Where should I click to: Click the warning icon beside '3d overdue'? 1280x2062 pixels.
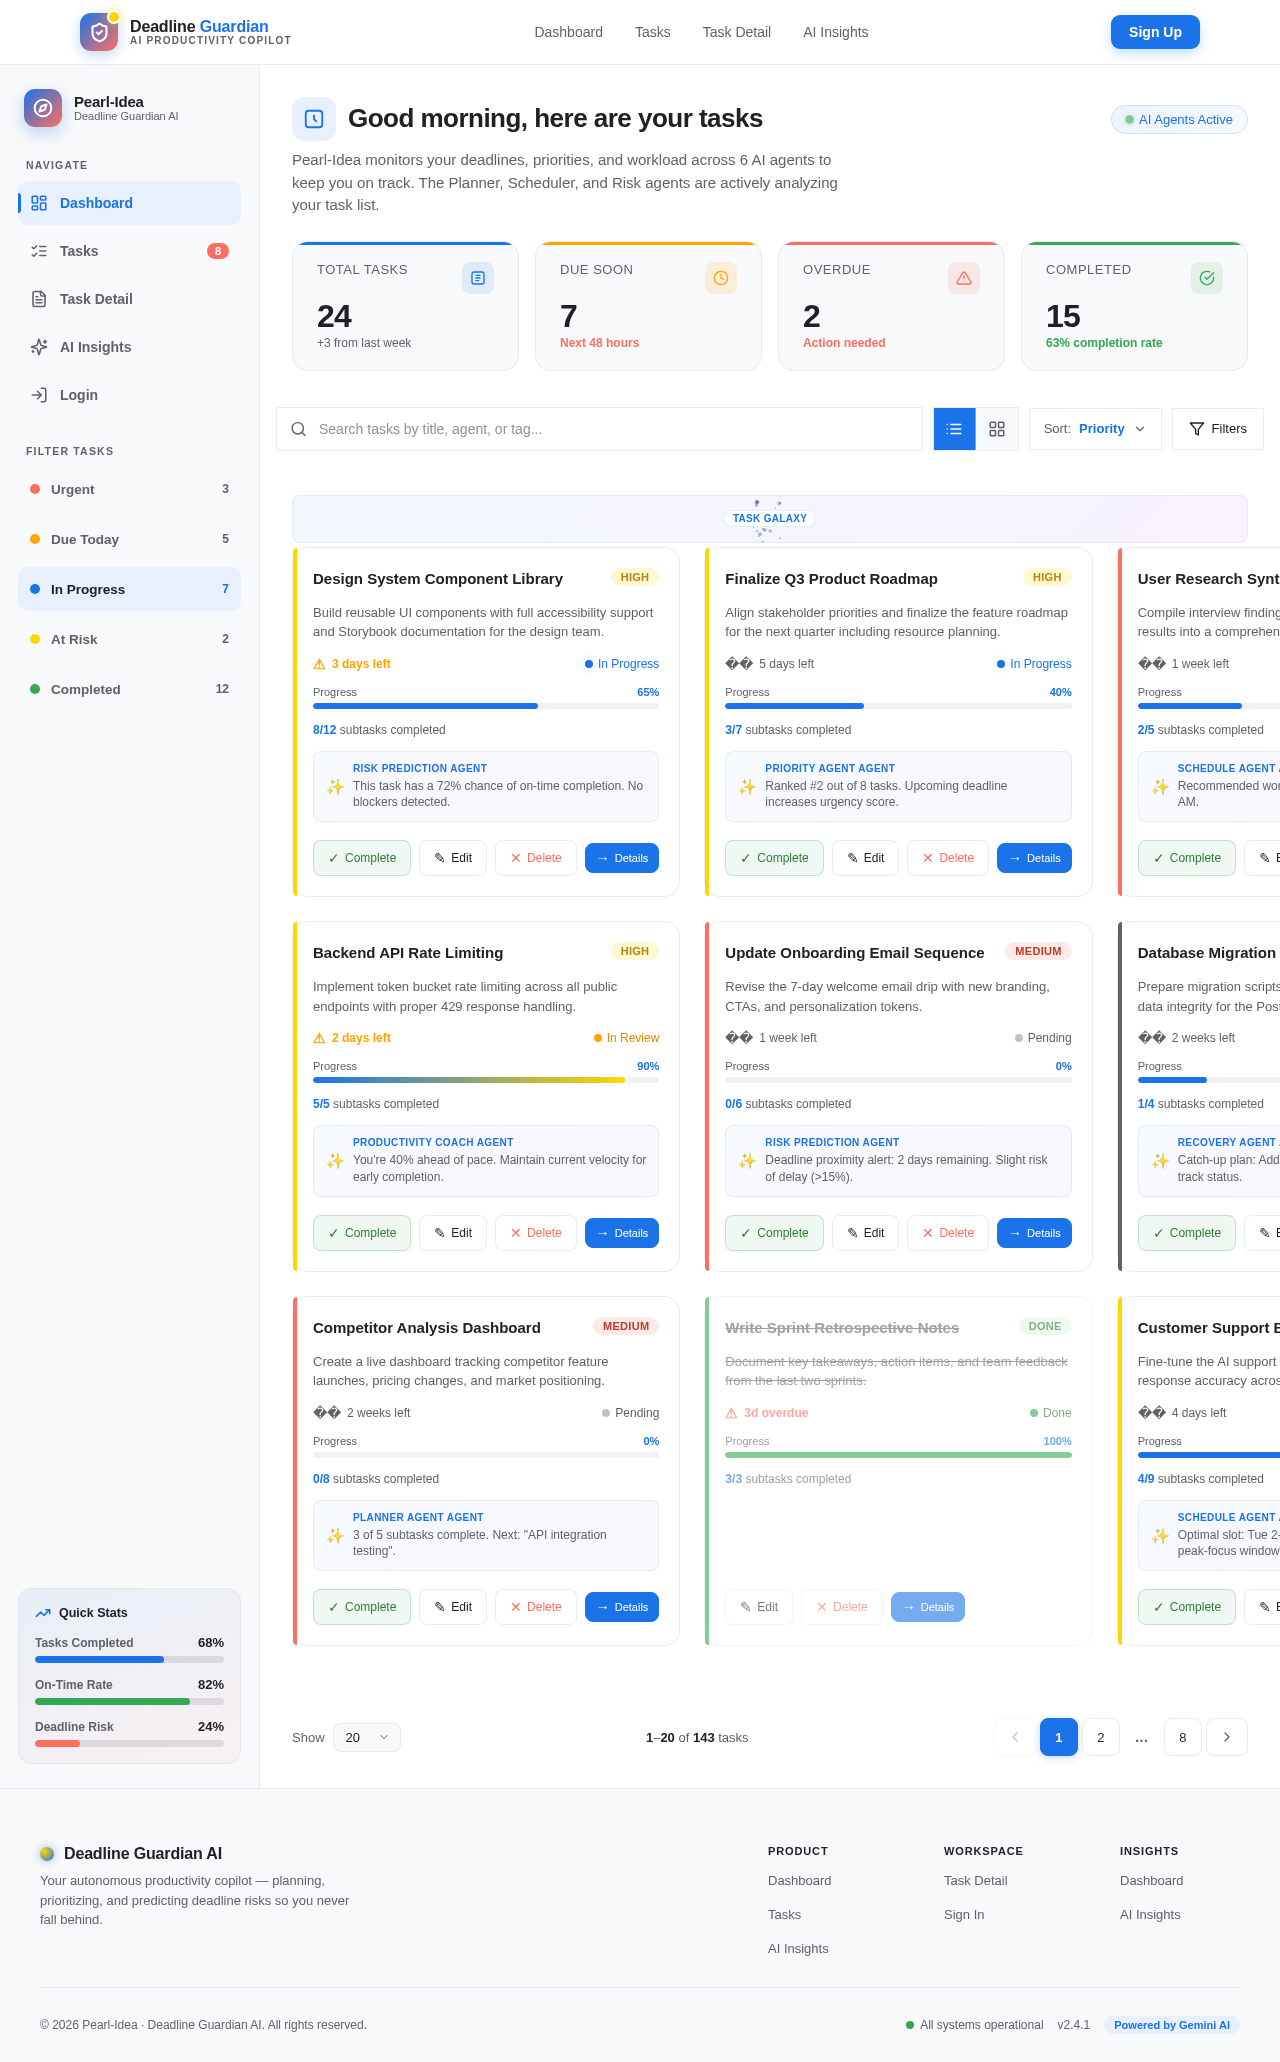pos(732,1413)
